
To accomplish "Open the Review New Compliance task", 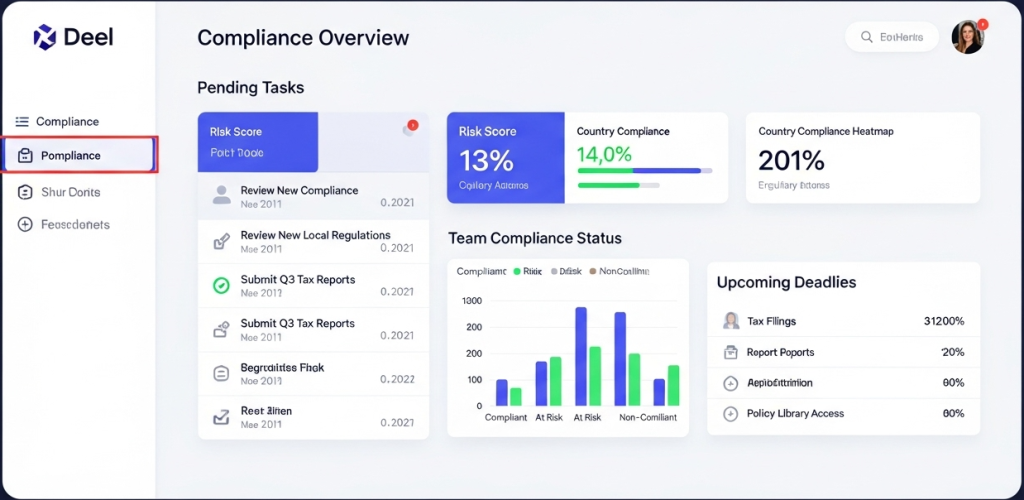I will tap(299, 191).
